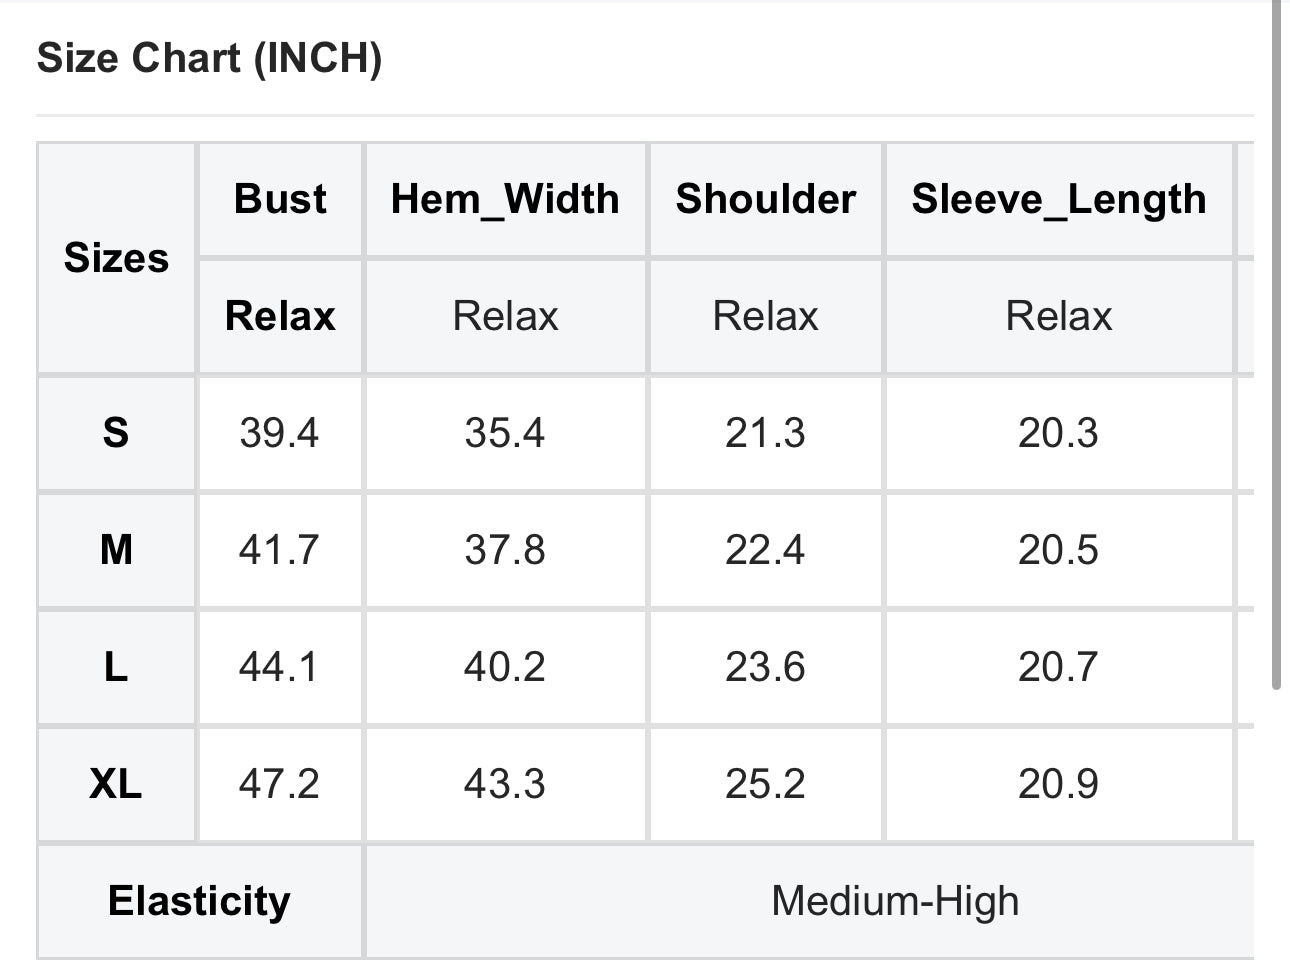The width and height of the screenshot is (1290, 980).
Task: Click the vertical scrollbar on right edge
Action: tap(1276, 346)
